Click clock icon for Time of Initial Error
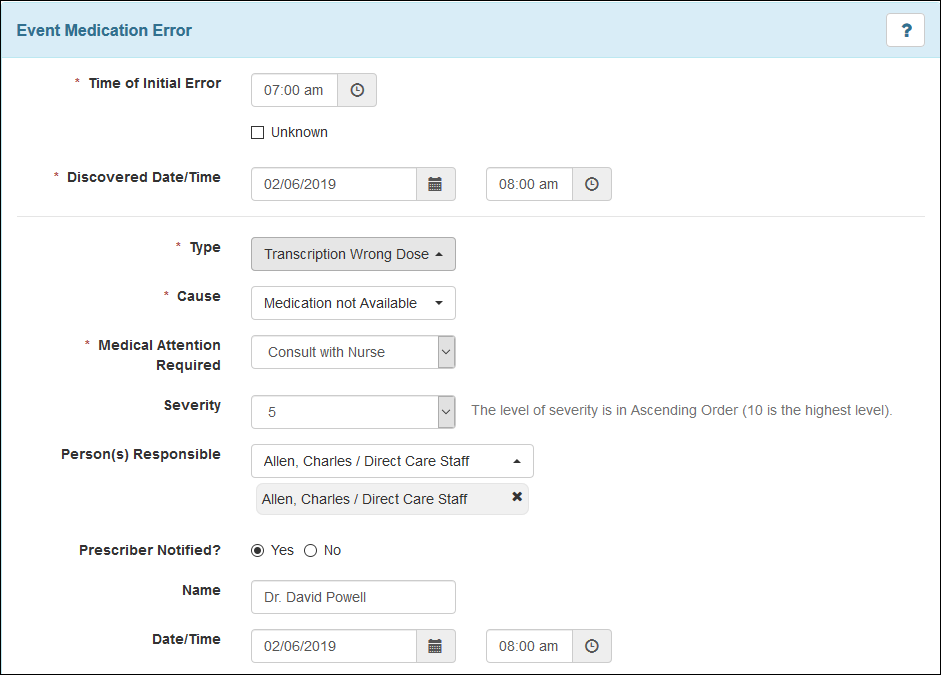Viewport: 941px width, 675px height. tap(357, 90)
